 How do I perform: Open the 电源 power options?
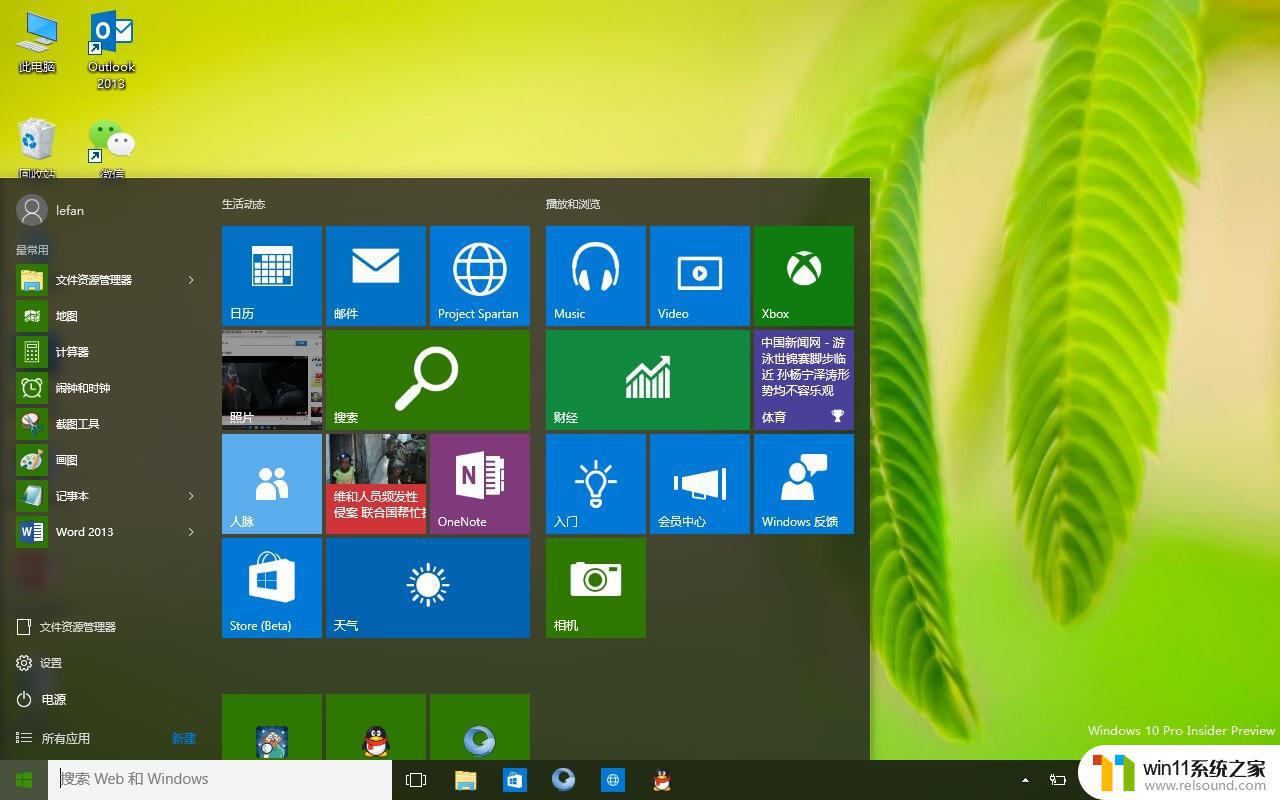coord(41,699)
